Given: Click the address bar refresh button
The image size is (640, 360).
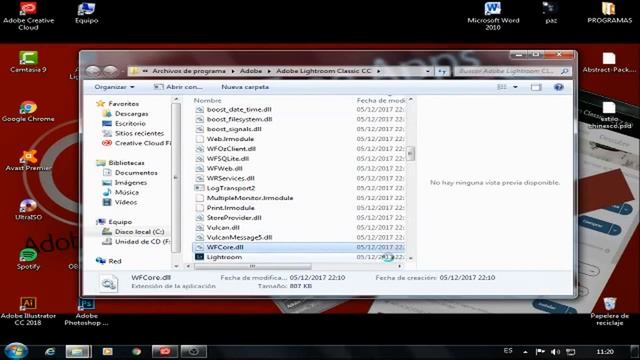Looking at the screenshot, I should tap(442, 71).
